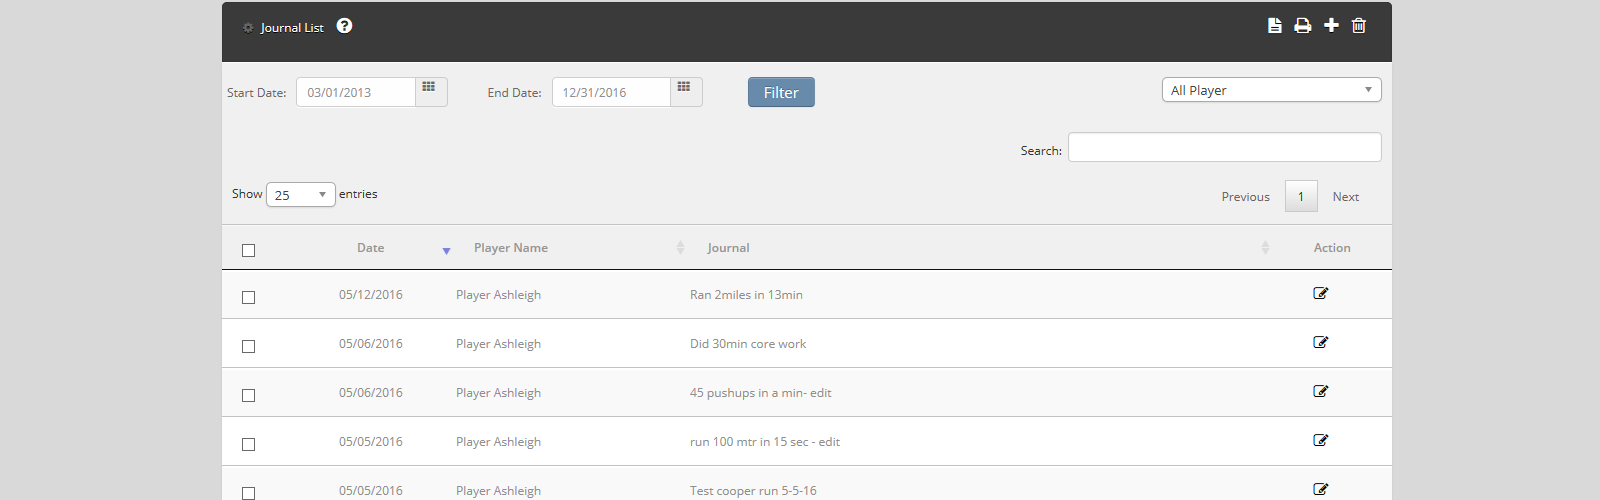Open the Start Date calendar picker
This screenshot has height=500, width=1600.
[430, 91]
